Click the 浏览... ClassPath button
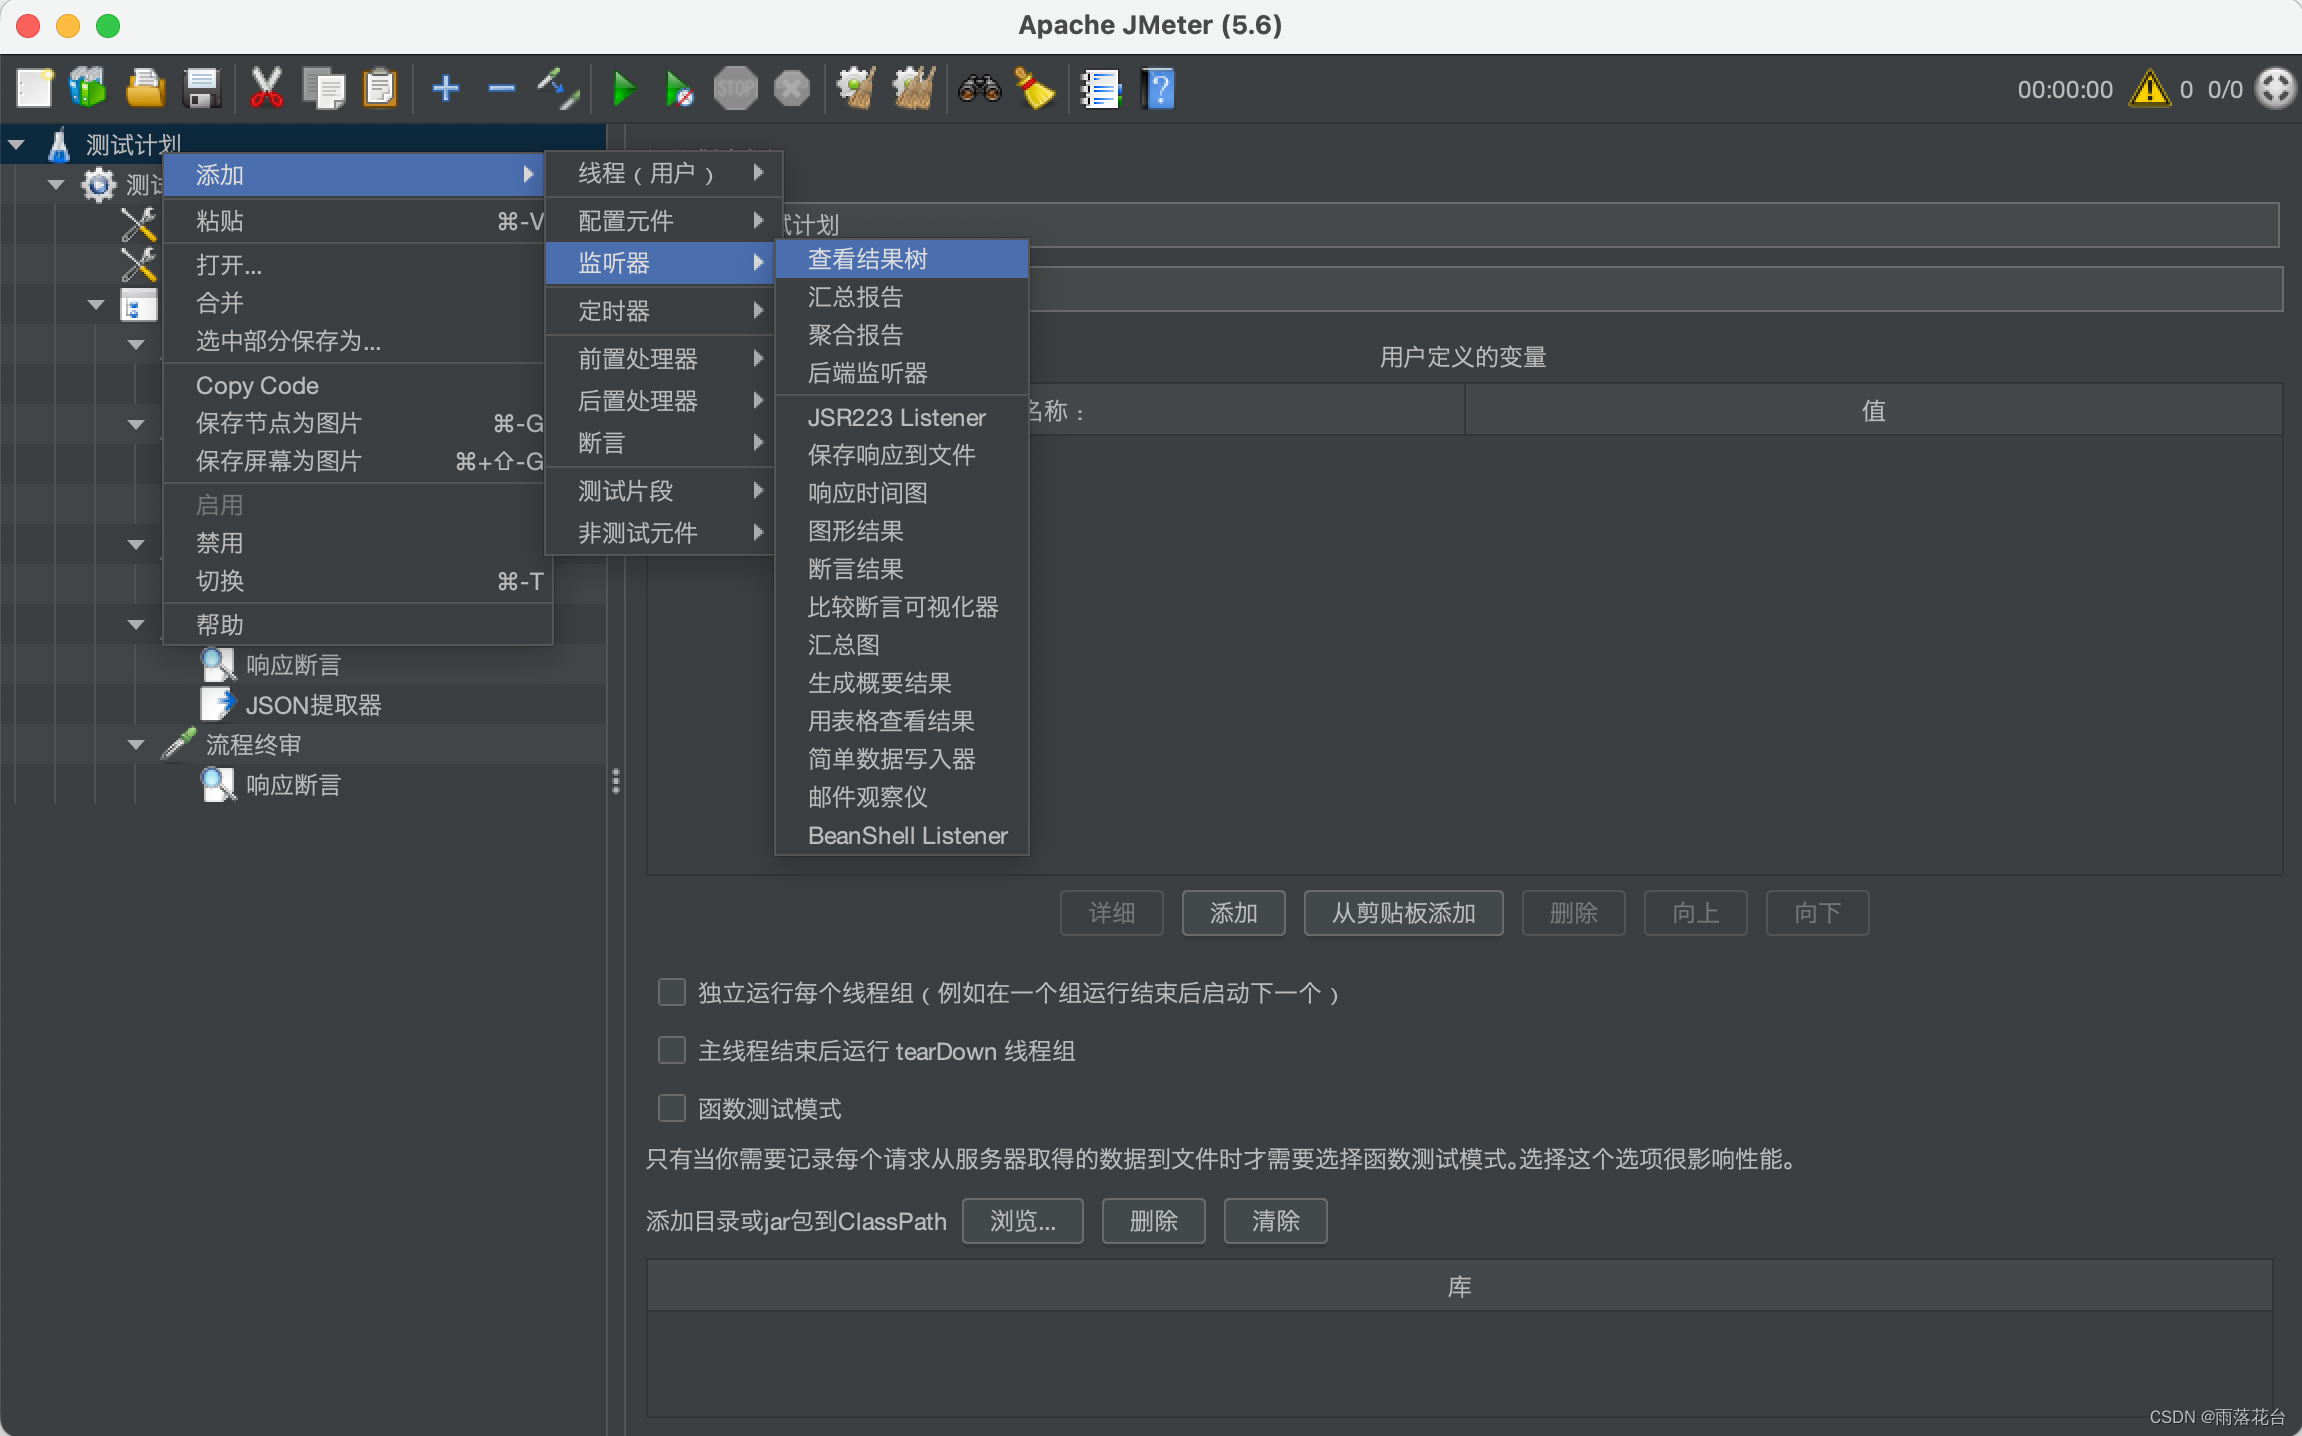 click(1022, 1221)
